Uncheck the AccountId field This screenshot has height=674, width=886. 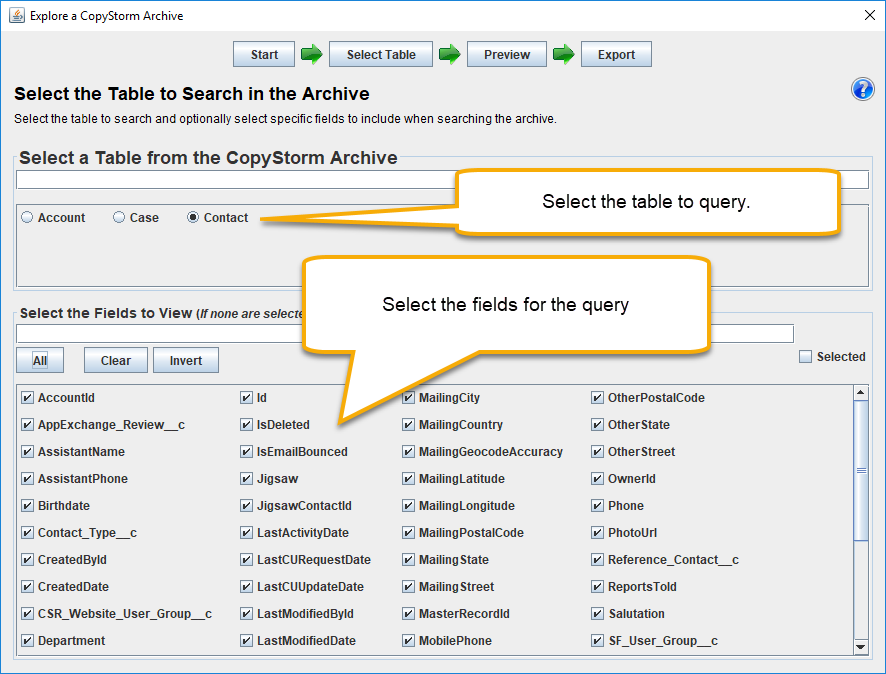27,398
